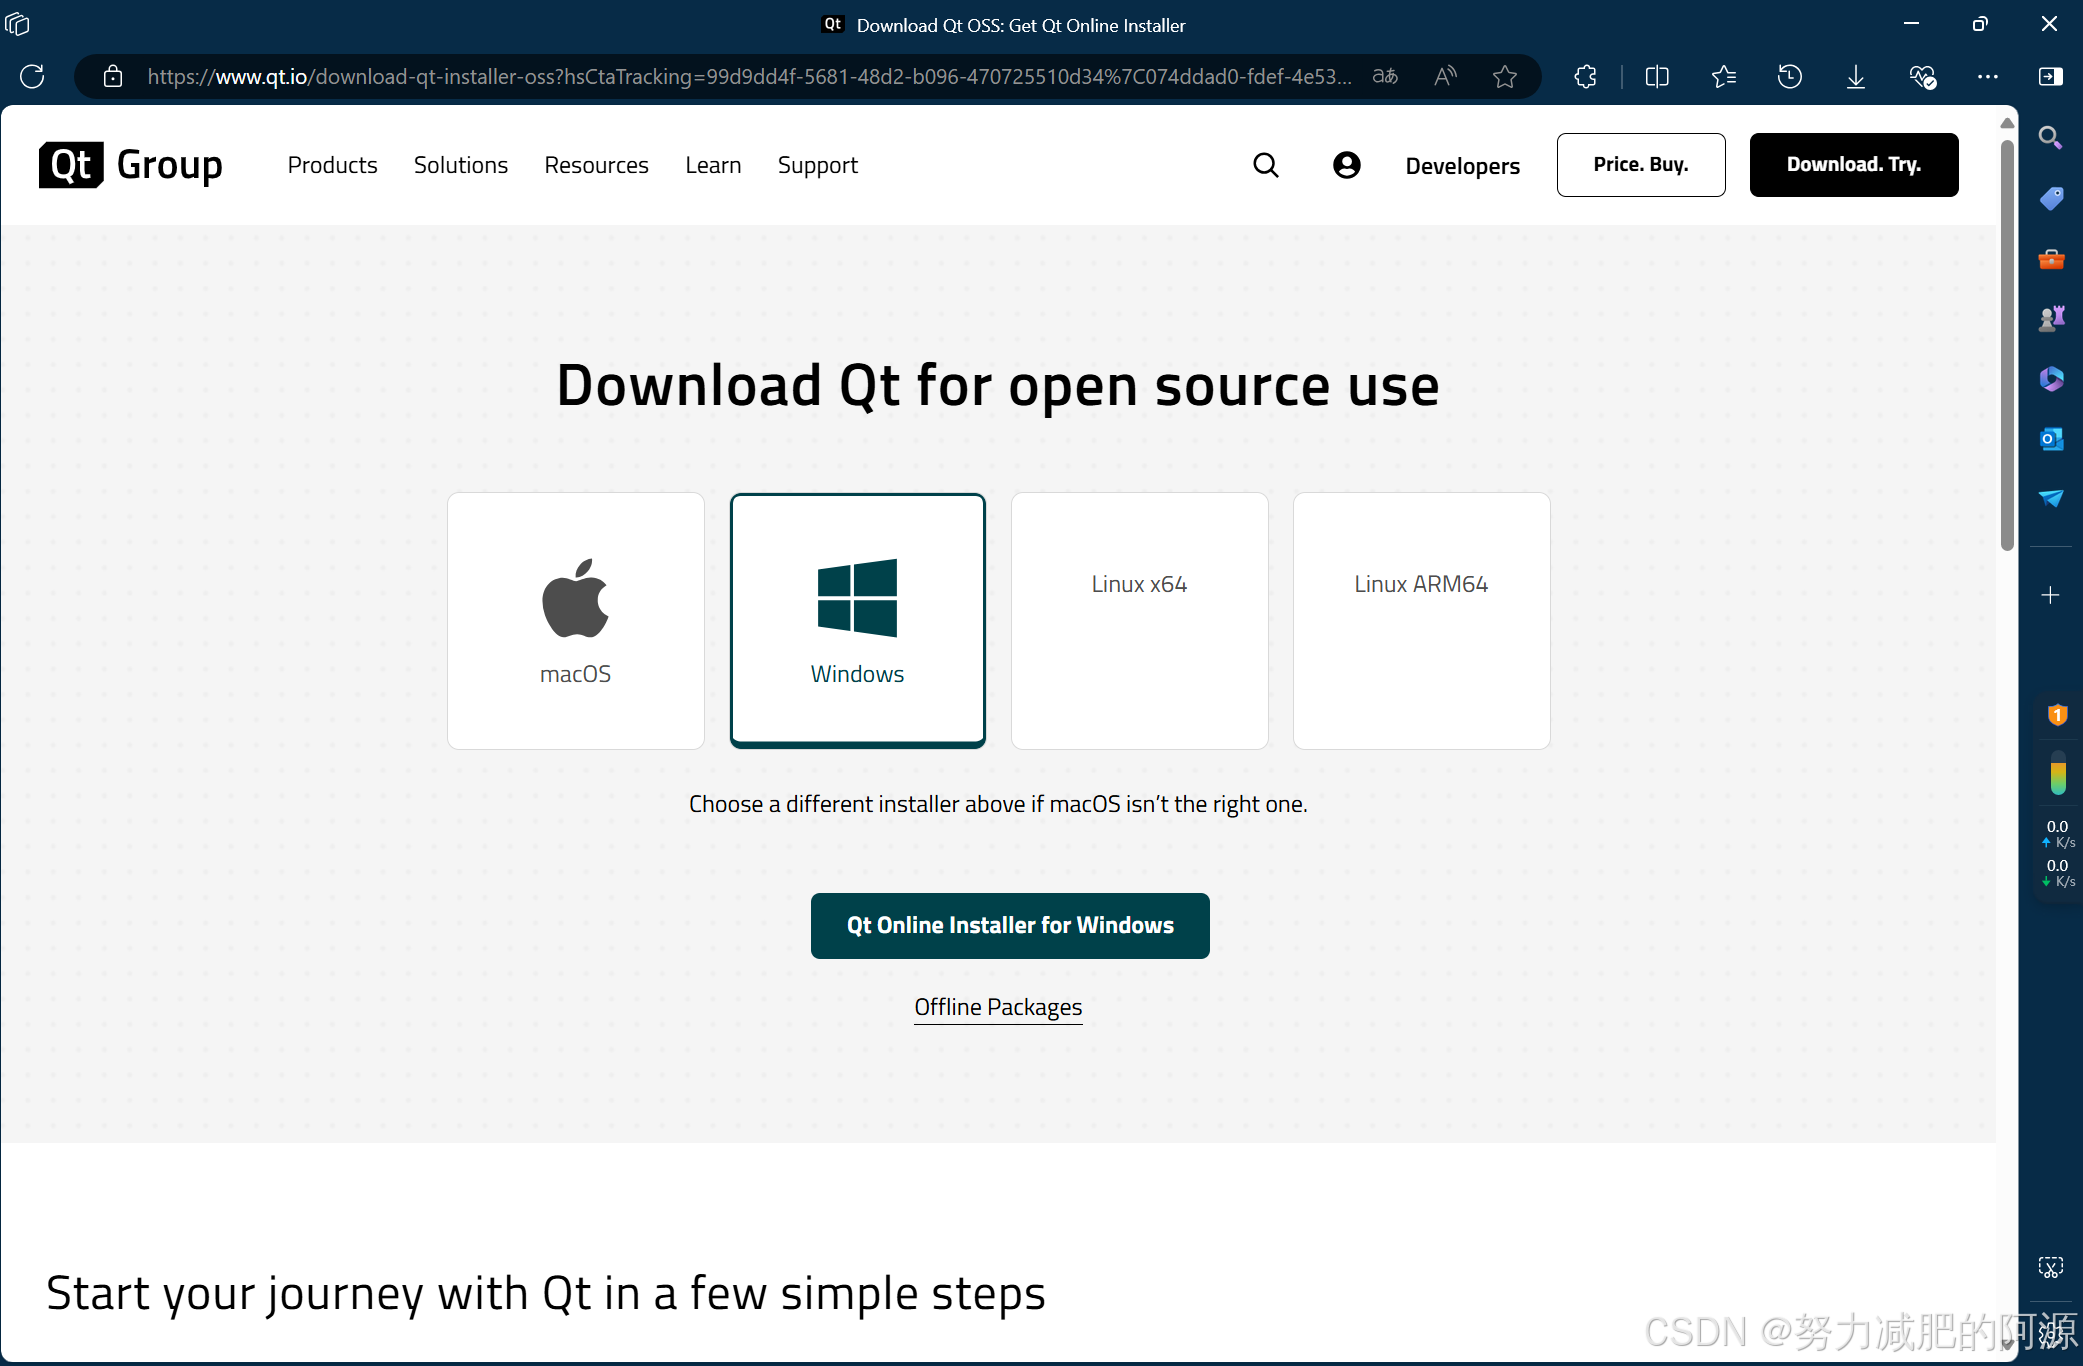The width and height of the screenshot is (2083, 1366).
Task: Open browser essentials heart icon
Action: pos(1922,76)
